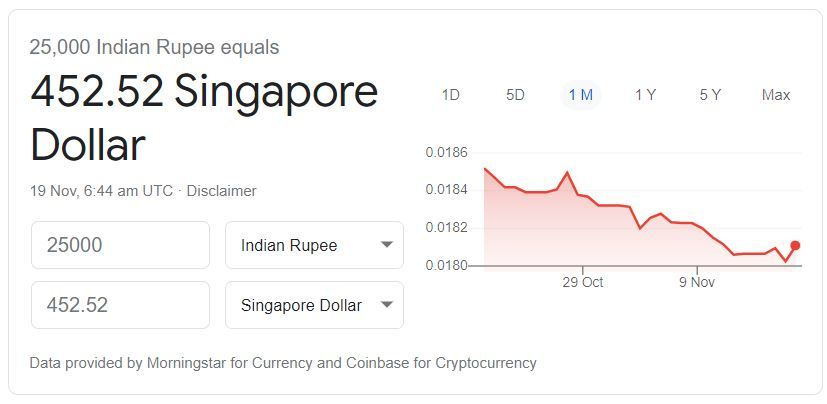Show the 5 Y exchange rate history
This screenshot has height=404, width=827.
point(710,95)
